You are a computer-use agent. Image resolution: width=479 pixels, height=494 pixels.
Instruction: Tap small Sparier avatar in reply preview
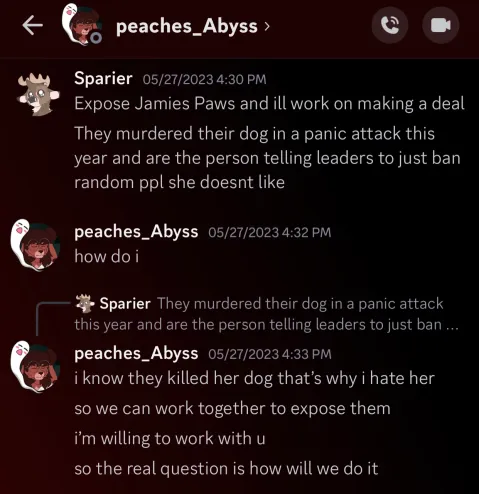pyautogui.click(x=84, y=303)
